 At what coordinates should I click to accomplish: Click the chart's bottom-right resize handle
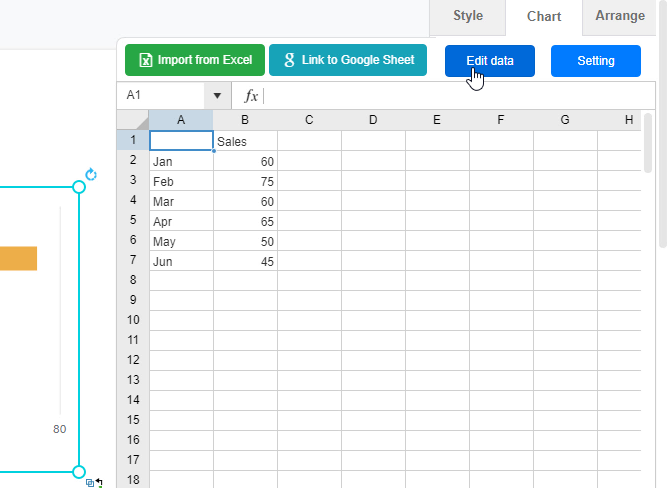pos(79,471)
